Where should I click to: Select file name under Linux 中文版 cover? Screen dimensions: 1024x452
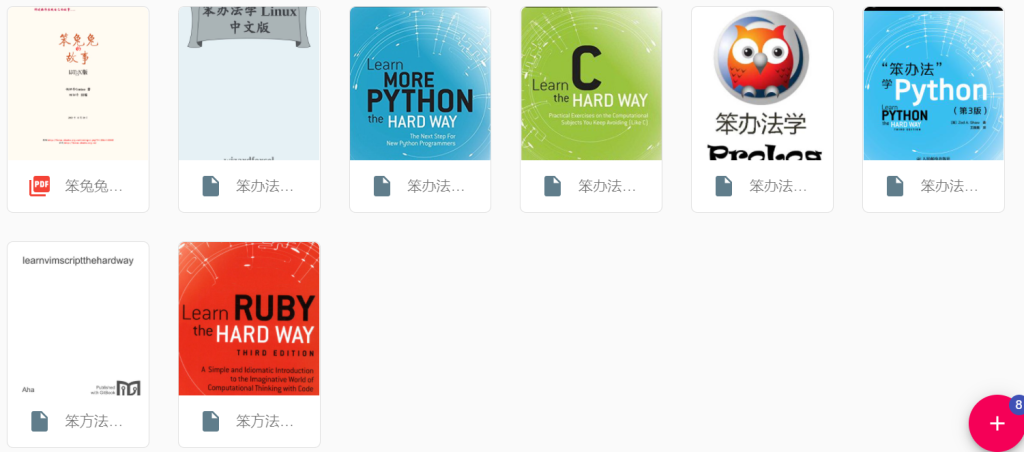(x=264, y=186)
